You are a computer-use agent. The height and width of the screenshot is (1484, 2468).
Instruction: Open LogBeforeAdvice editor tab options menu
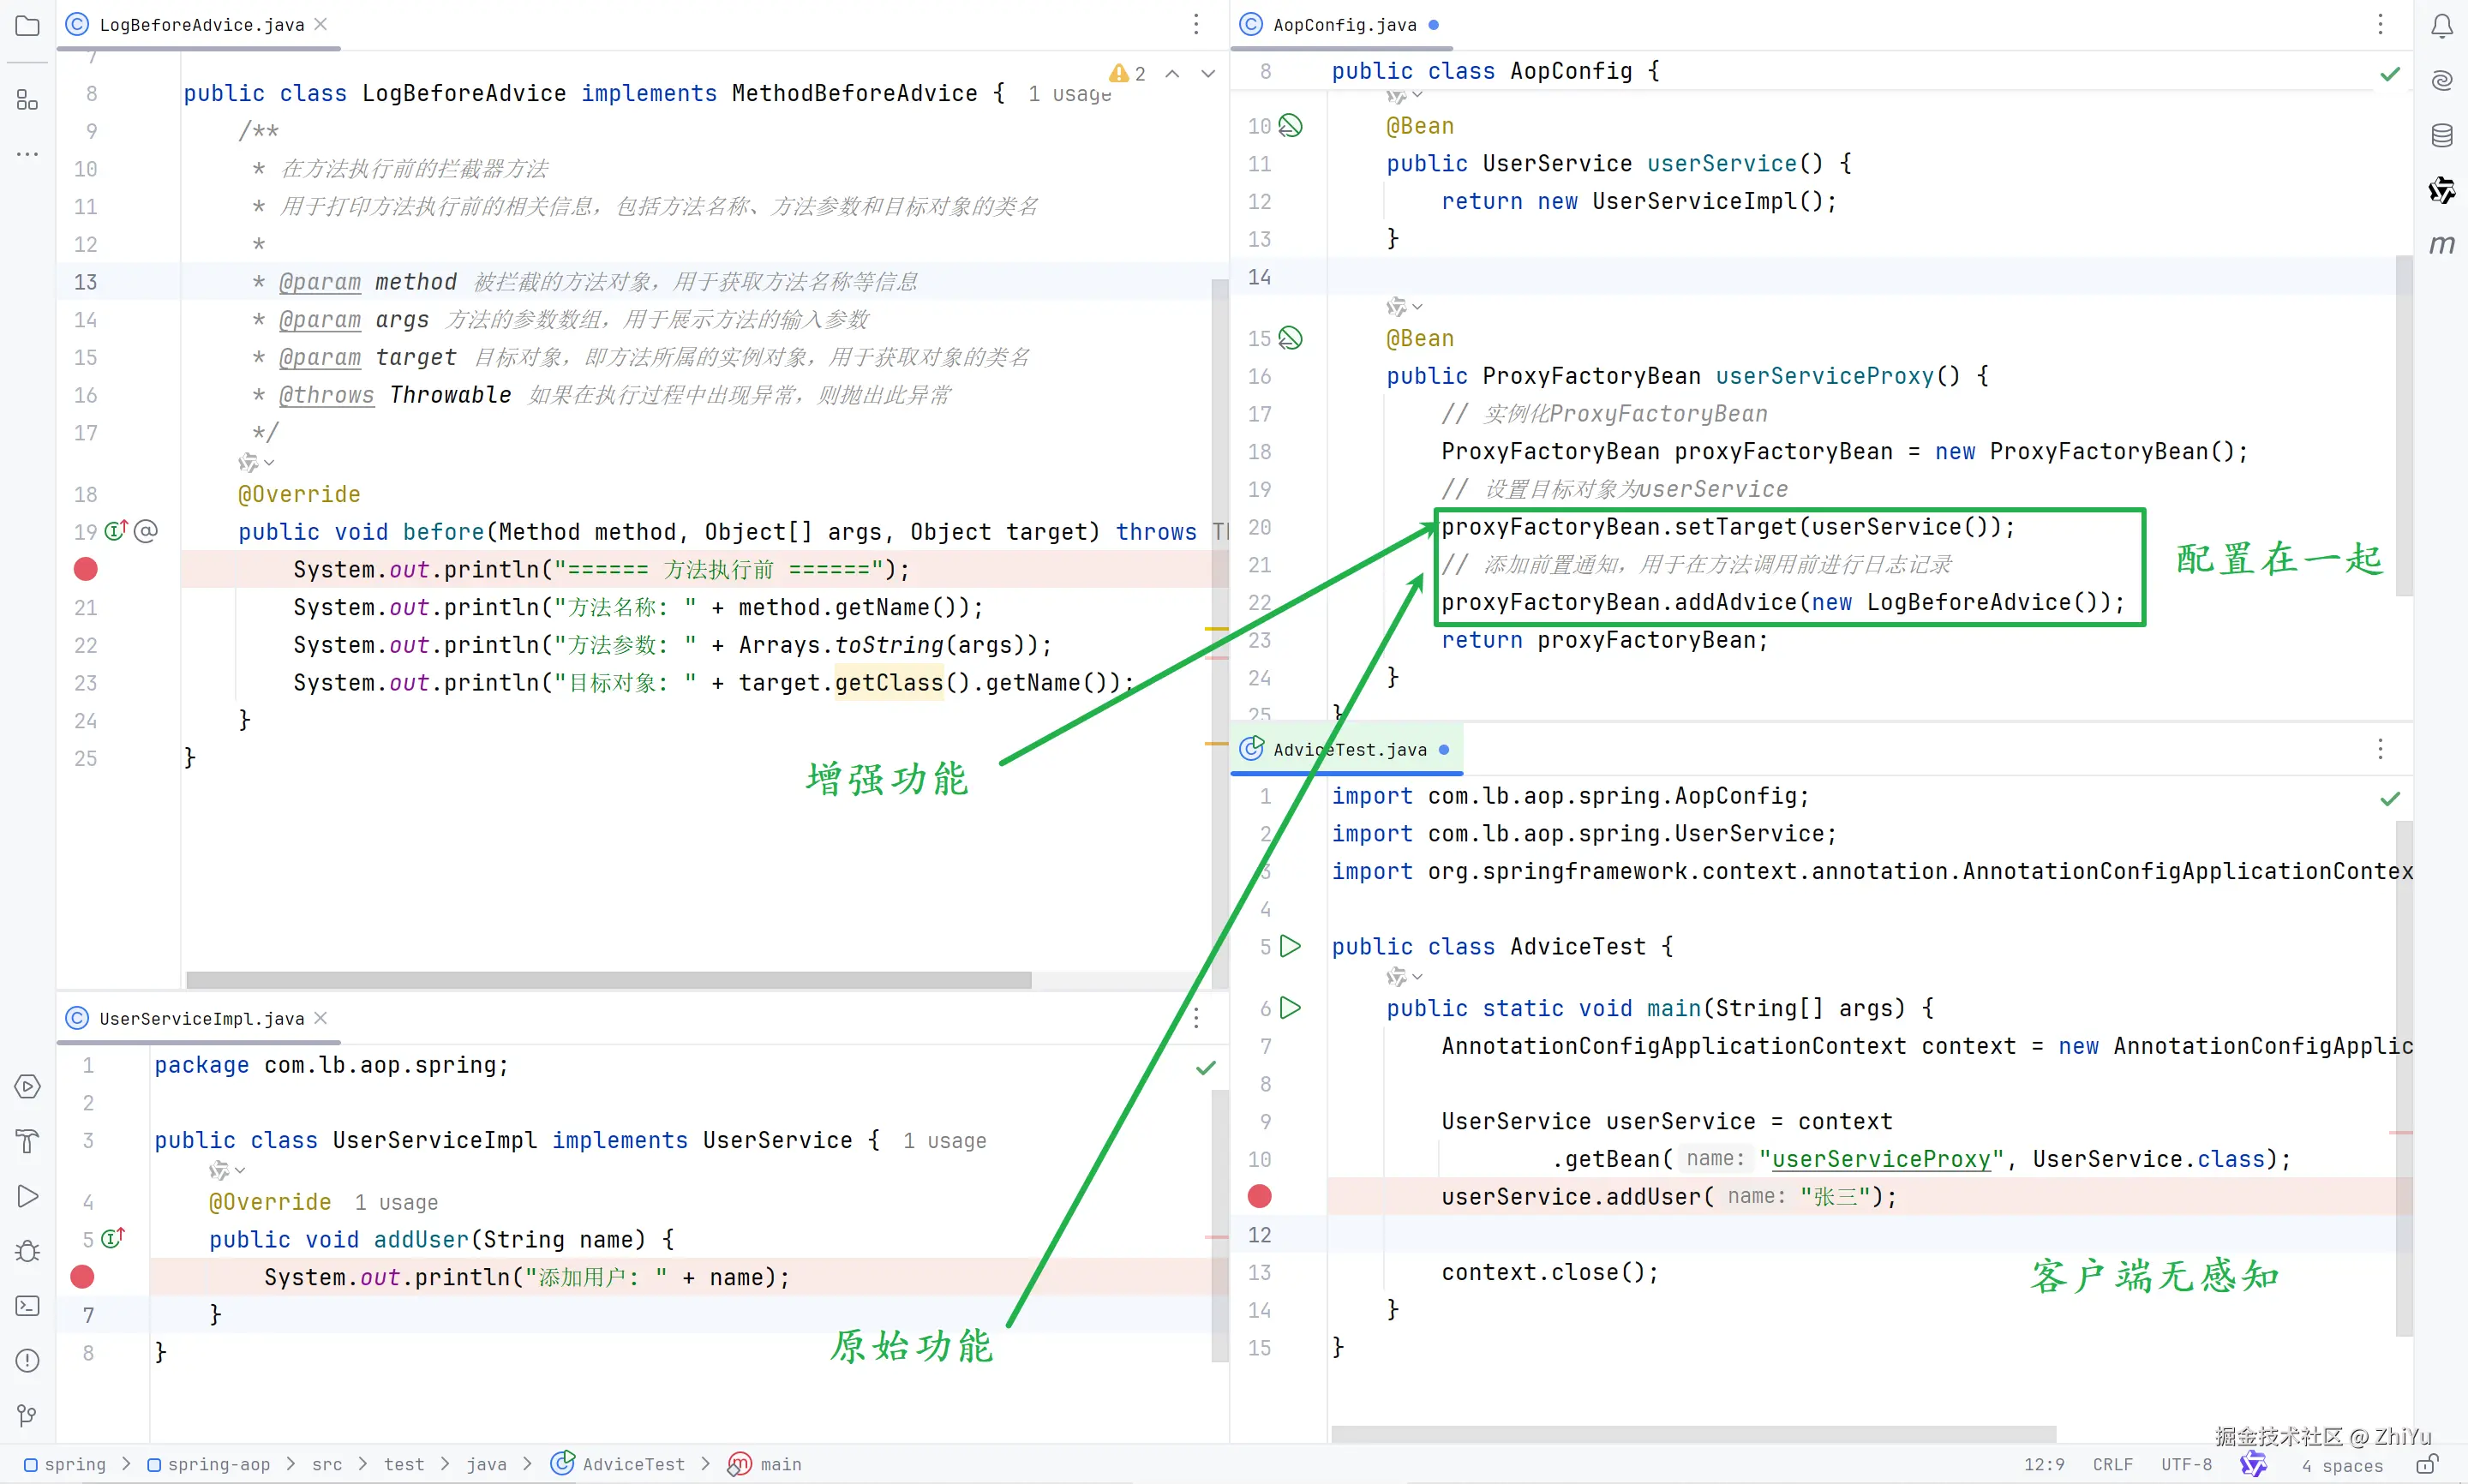1196,25
